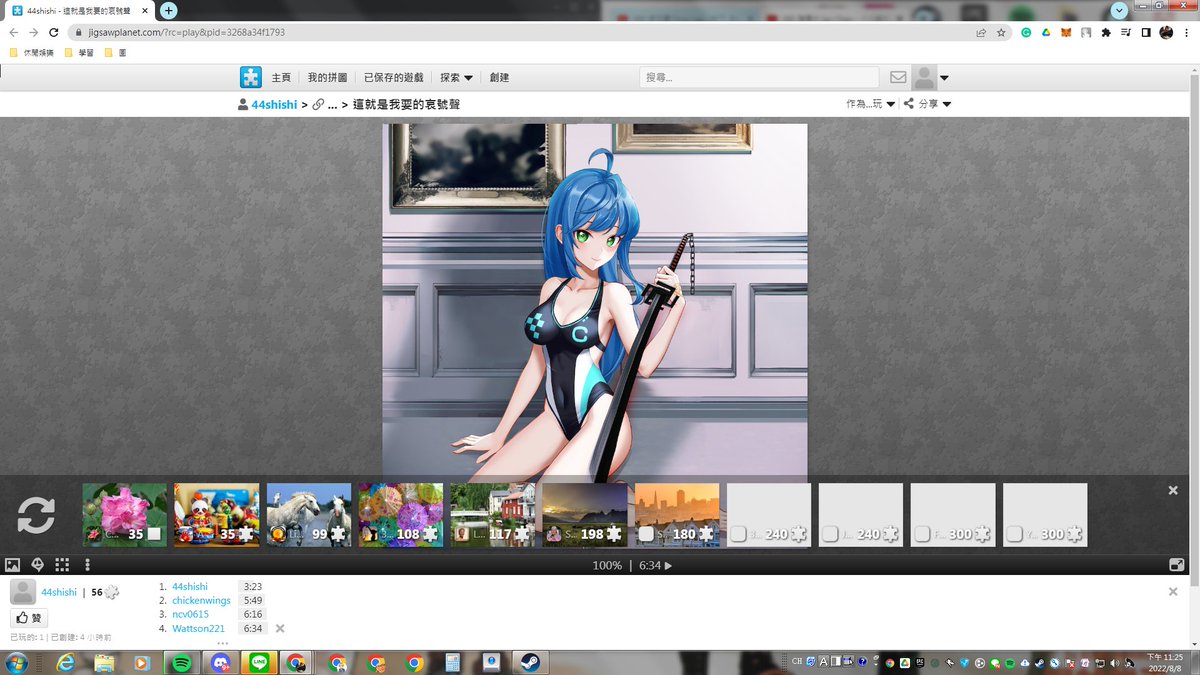The image size is (1200, 675).
Task: Open the first blank 240-piece puzzle
Action: [769, 515]
